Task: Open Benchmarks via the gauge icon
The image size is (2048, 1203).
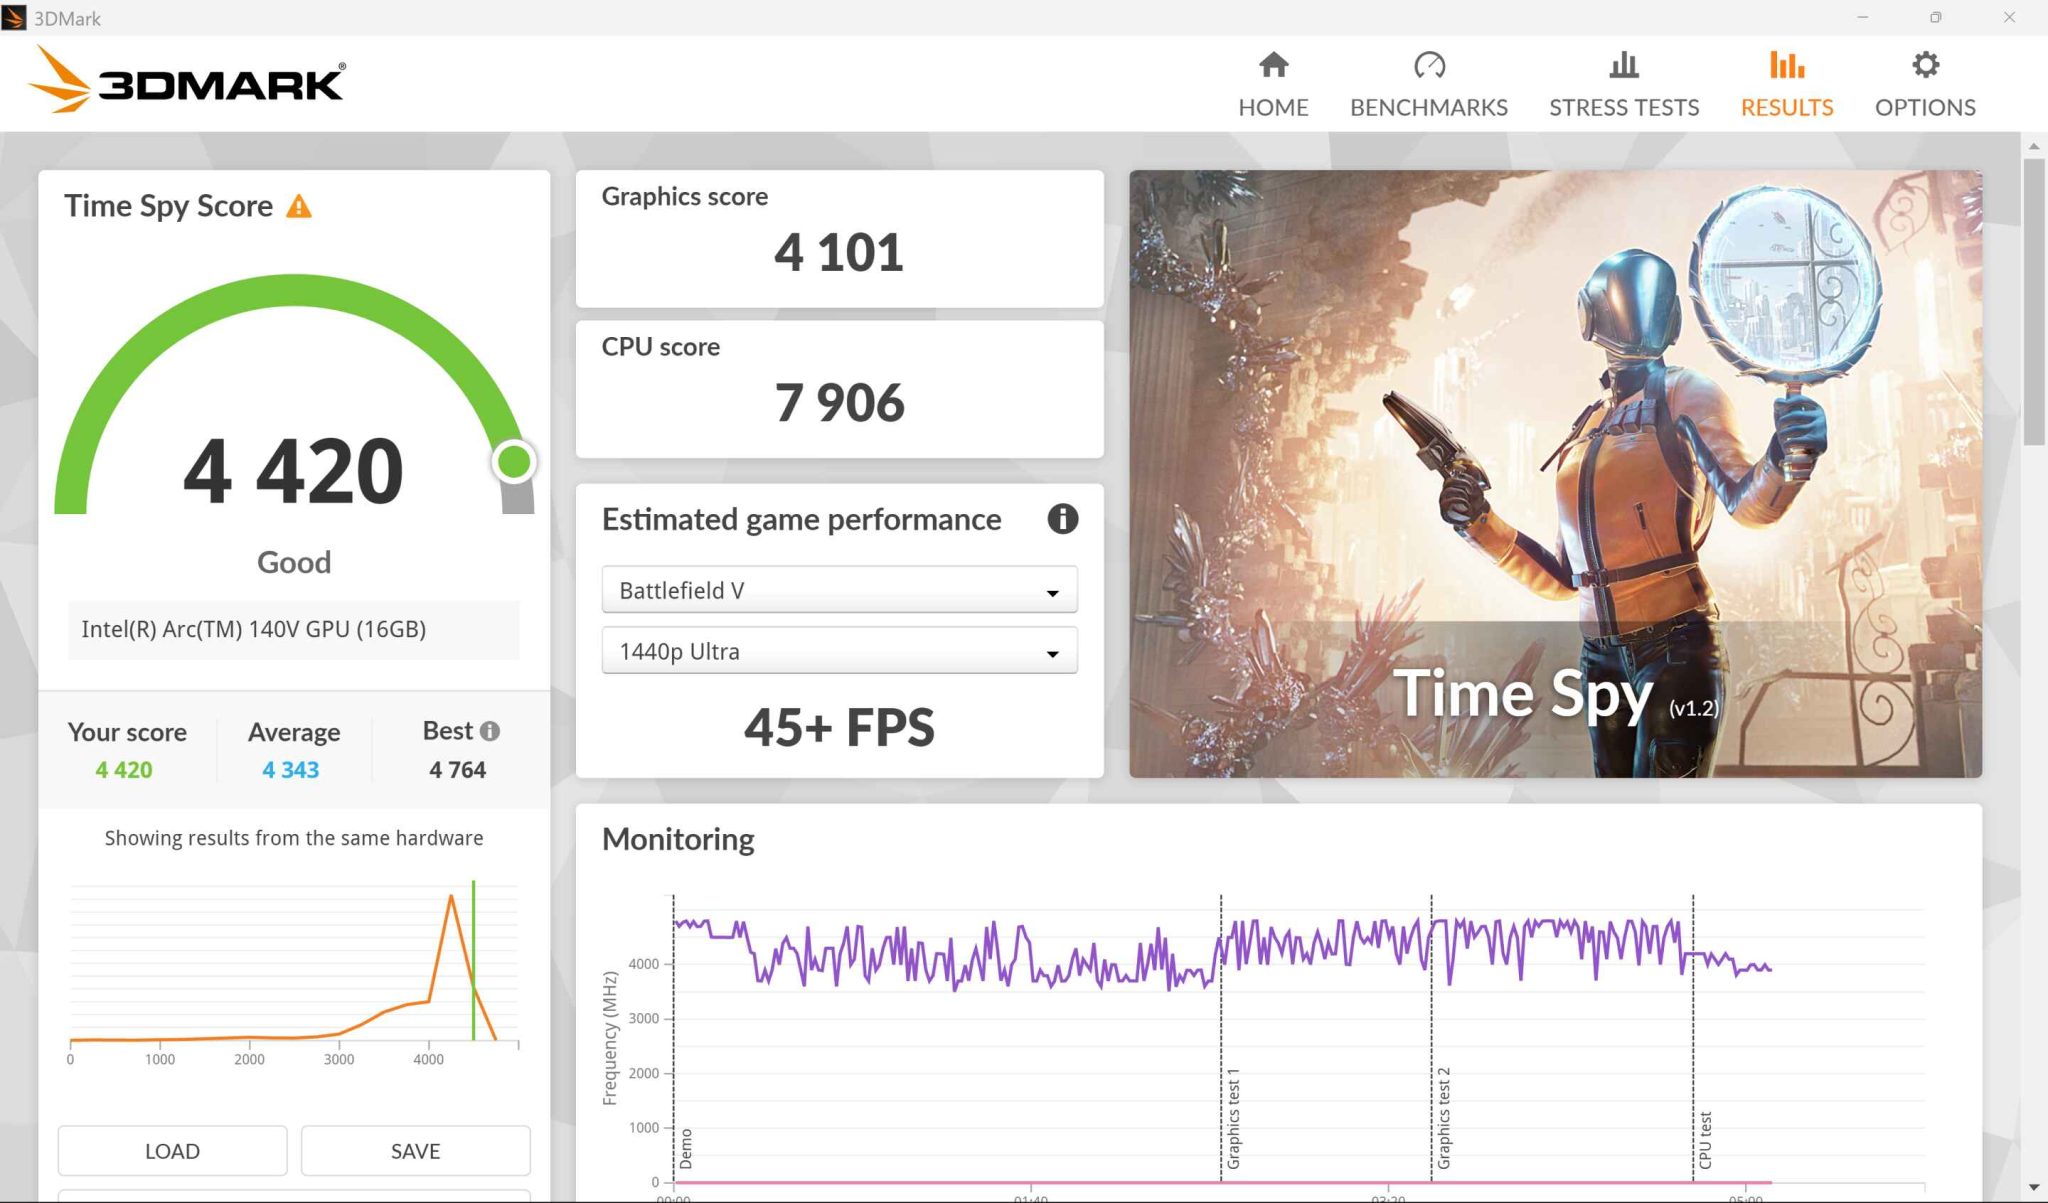Action: [1429, 66]
